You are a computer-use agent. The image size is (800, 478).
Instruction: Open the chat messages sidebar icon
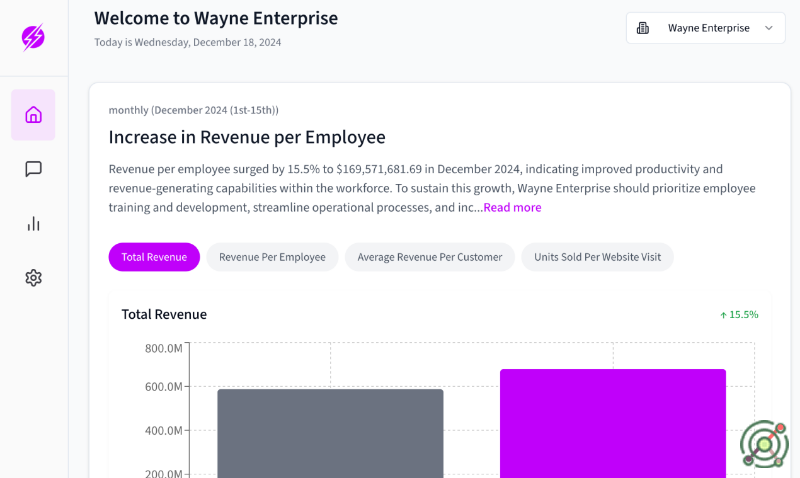[33, 169]
